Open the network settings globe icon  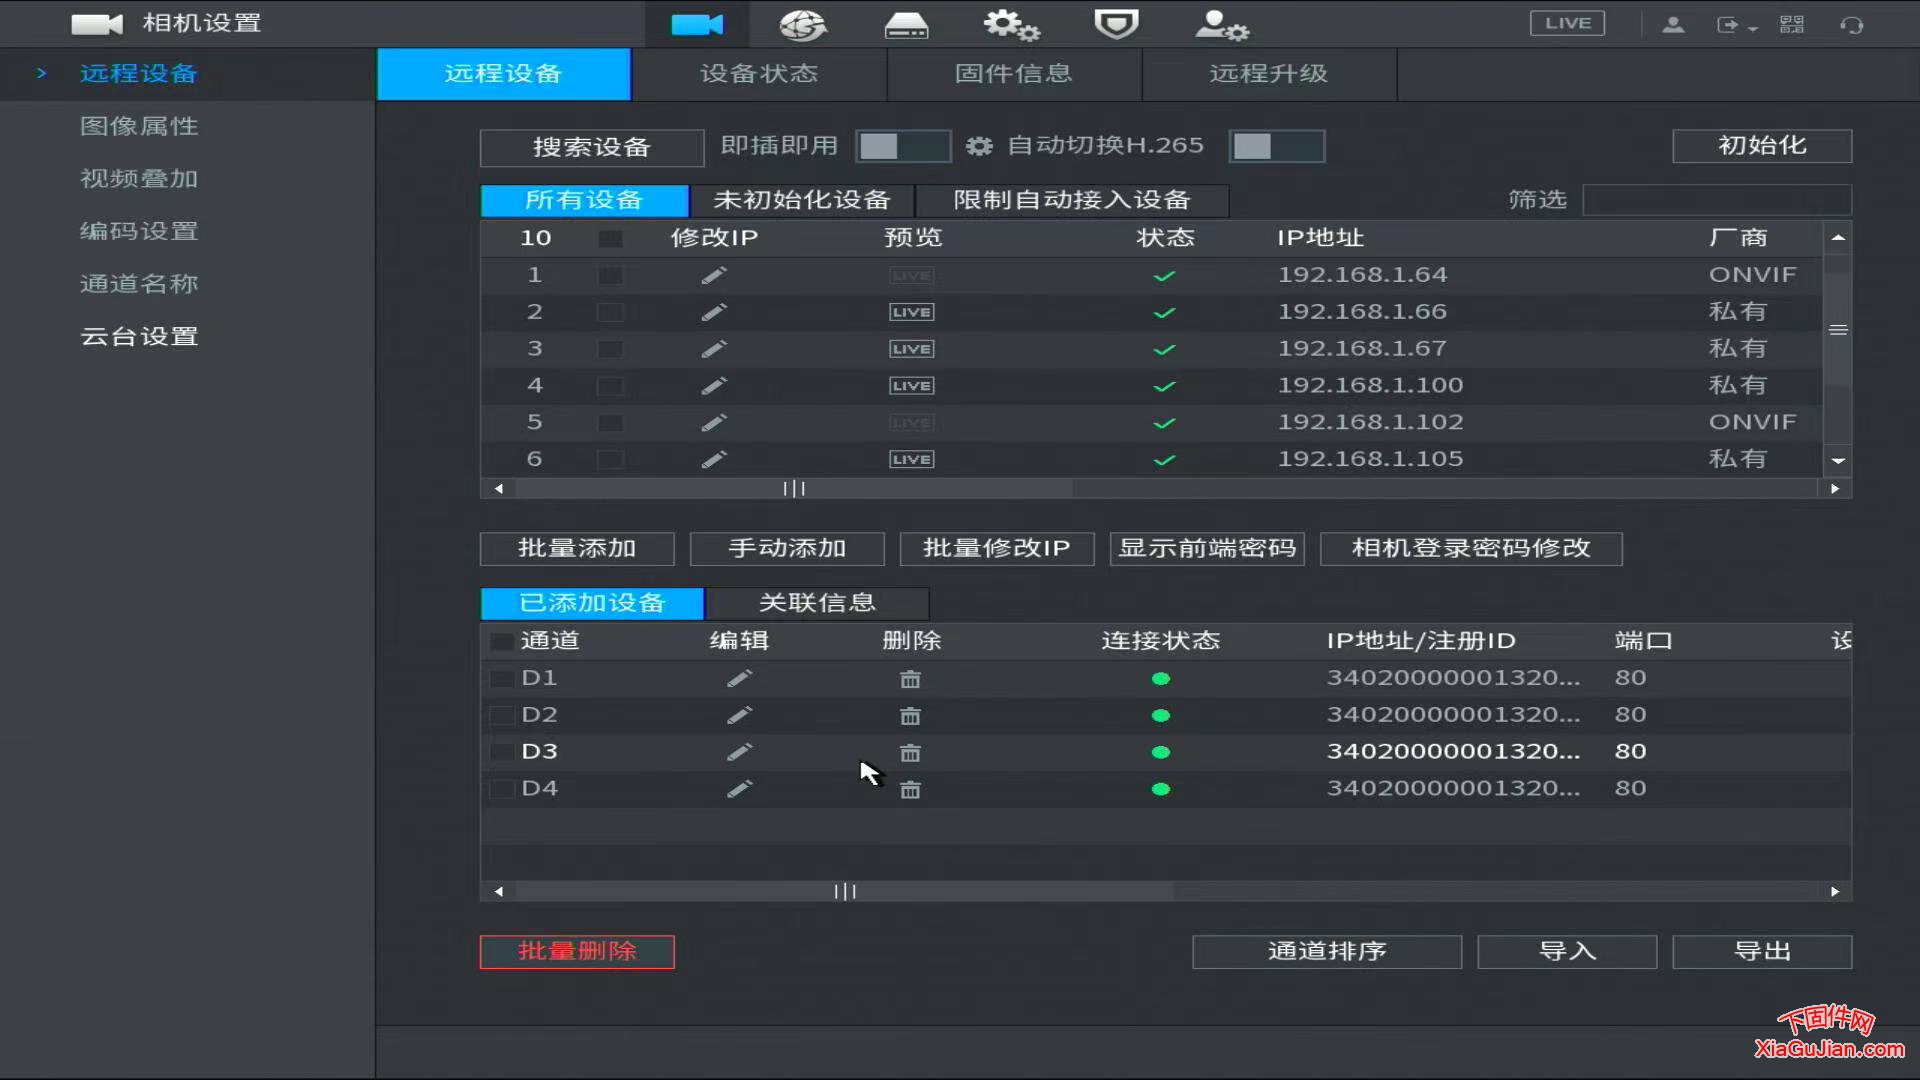[x=802, y=25]
